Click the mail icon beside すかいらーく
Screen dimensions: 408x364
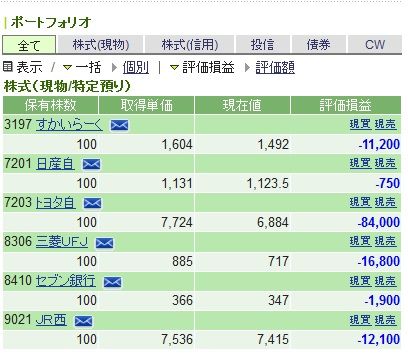pyautogui.click(x=119, y=125)
